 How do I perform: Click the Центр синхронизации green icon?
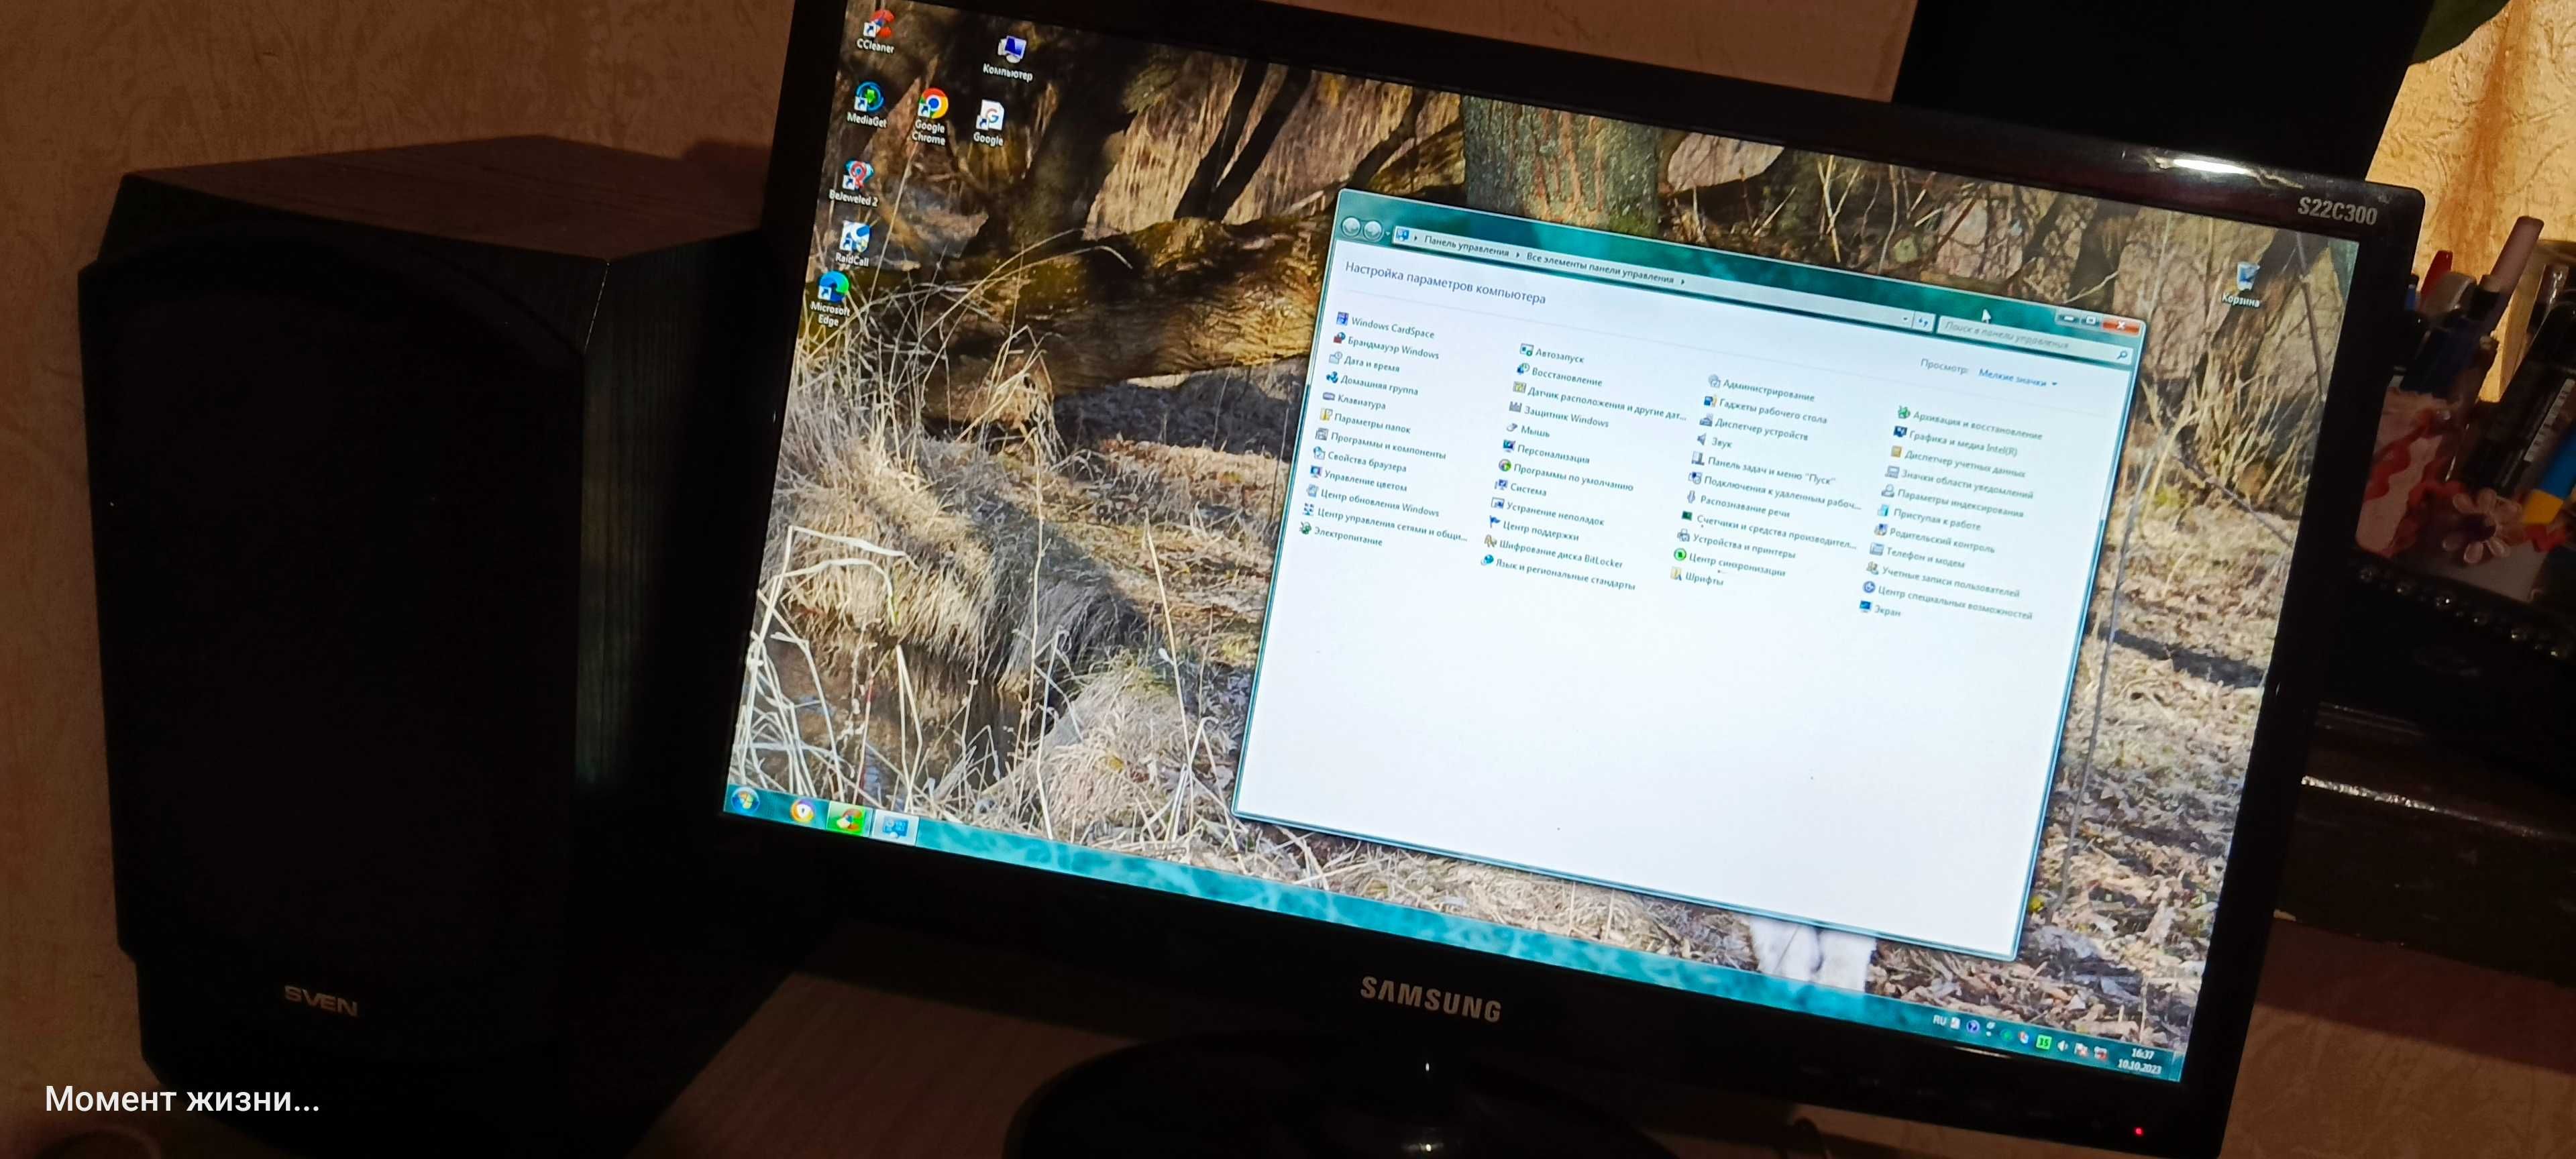pyautogui.click(x=1680, y=555)
